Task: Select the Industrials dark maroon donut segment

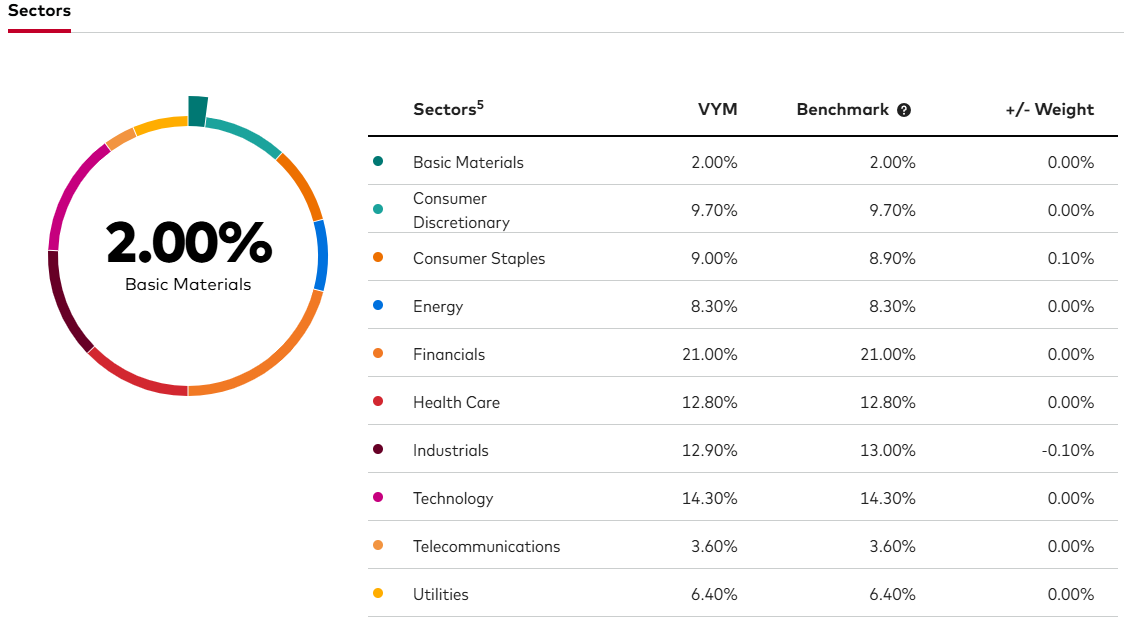Action: 65,305
